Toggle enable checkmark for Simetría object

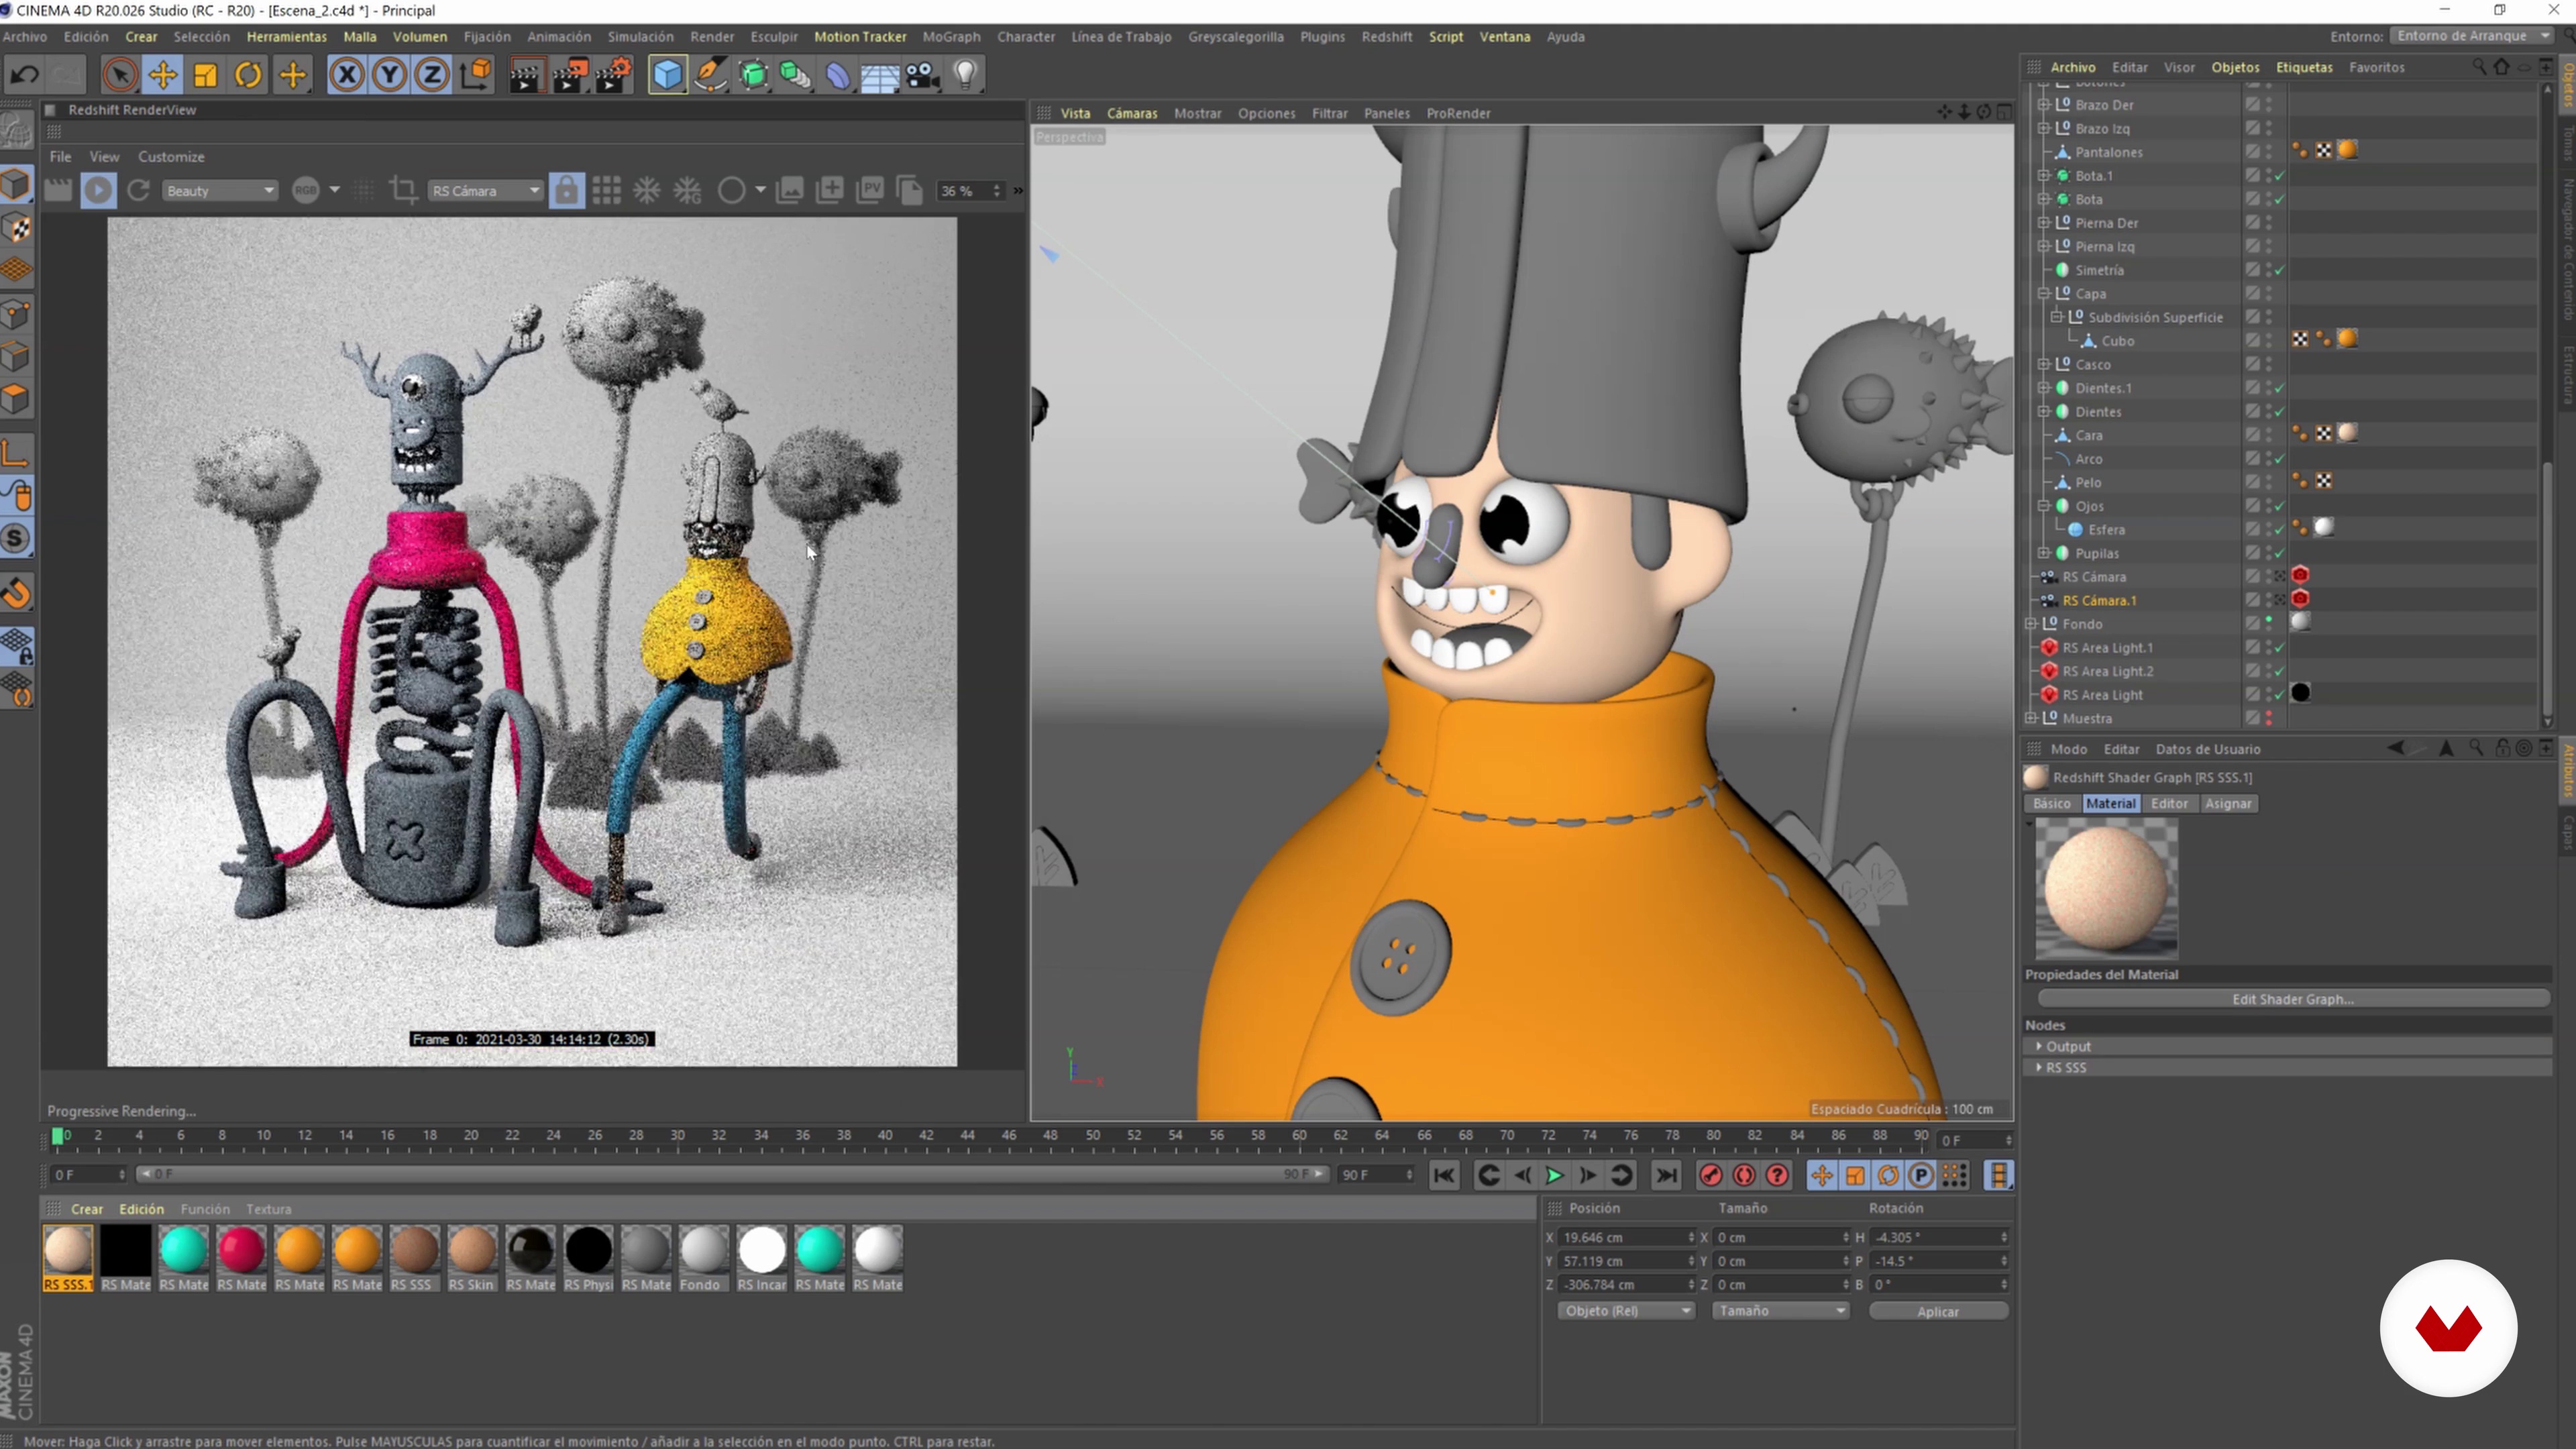(x=2279, y=271)
